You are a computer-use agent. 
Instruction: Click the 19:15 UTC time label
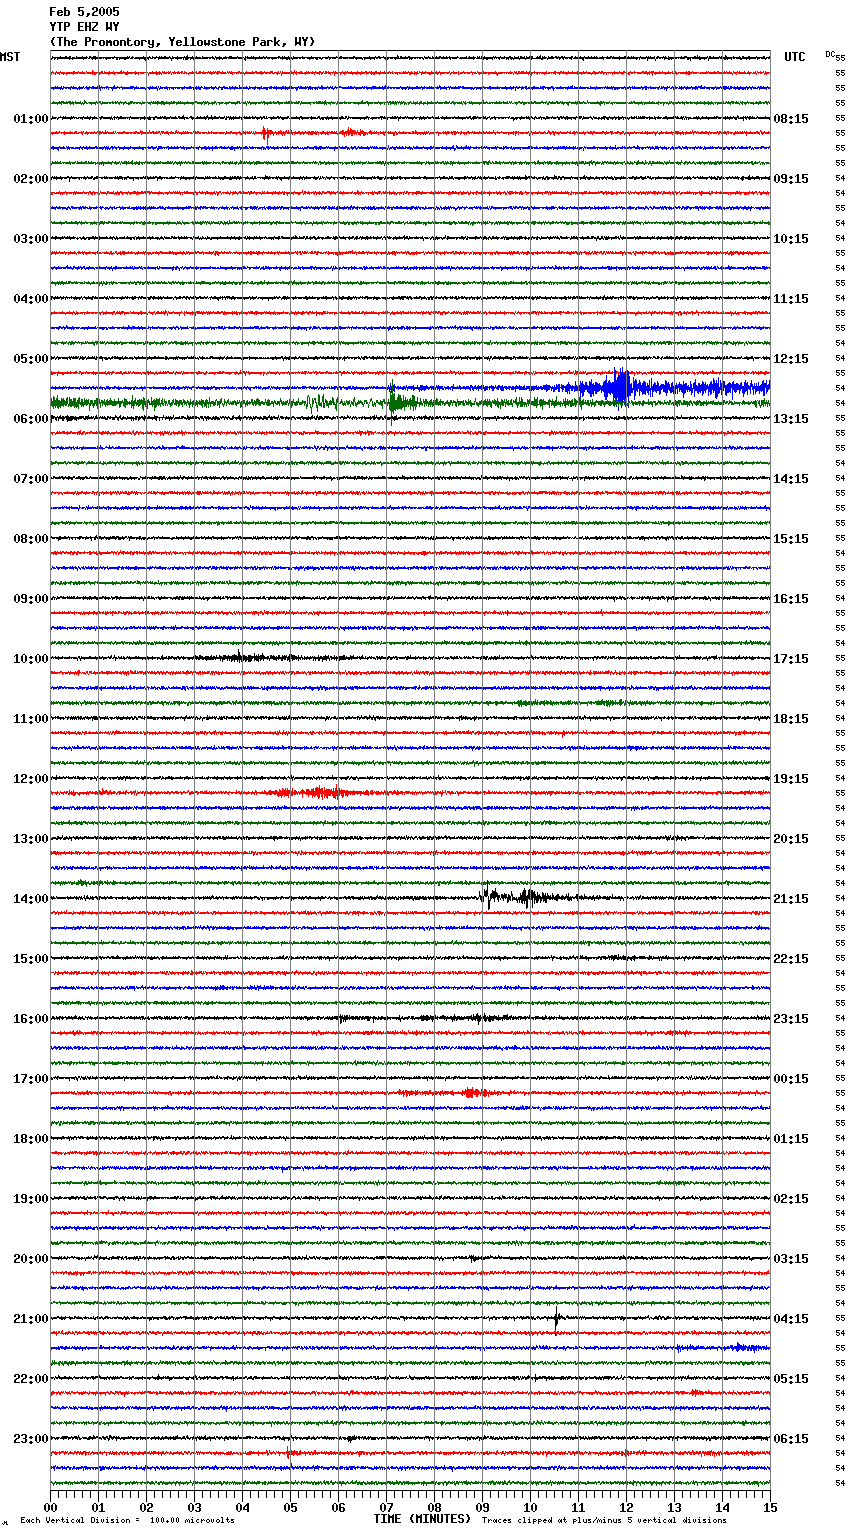791,779
